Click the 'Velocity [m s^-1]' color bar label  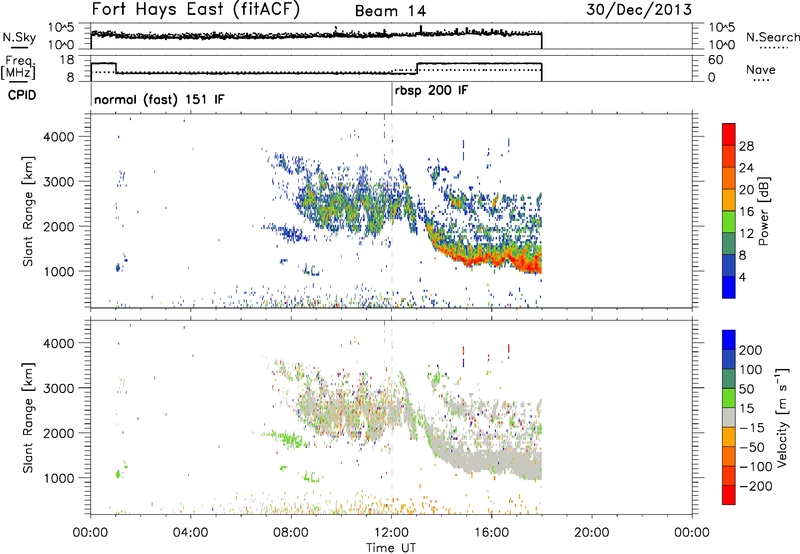point(782,417)
